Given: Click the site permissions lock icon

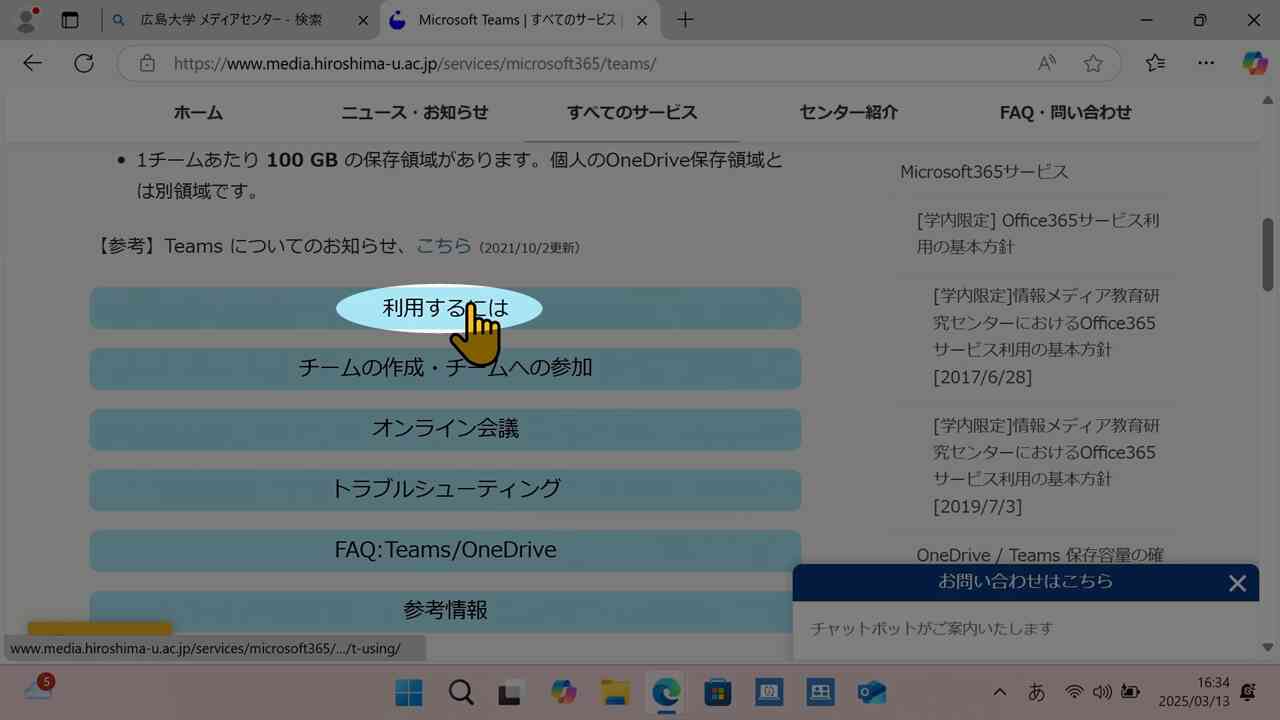Looking at the screenshot, I should [146, 63].
